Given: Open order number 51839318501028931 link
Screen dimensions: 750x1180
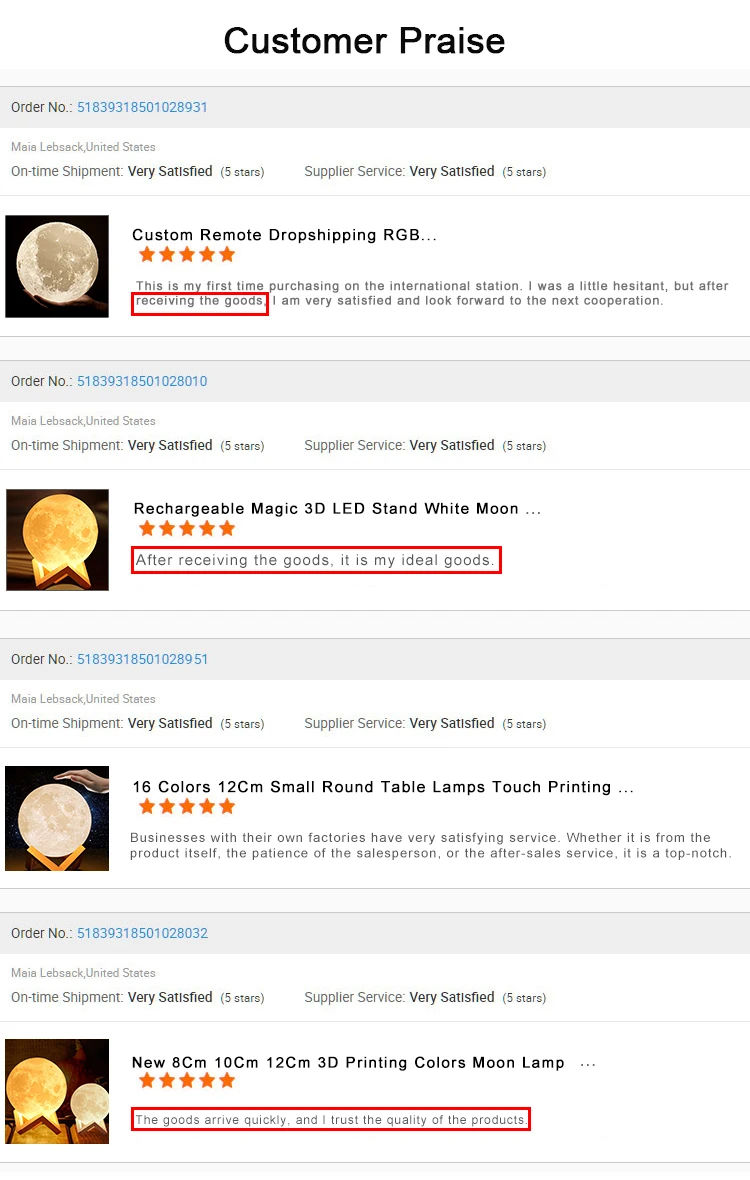Looking at the screenshot, I should coord(142,108).
